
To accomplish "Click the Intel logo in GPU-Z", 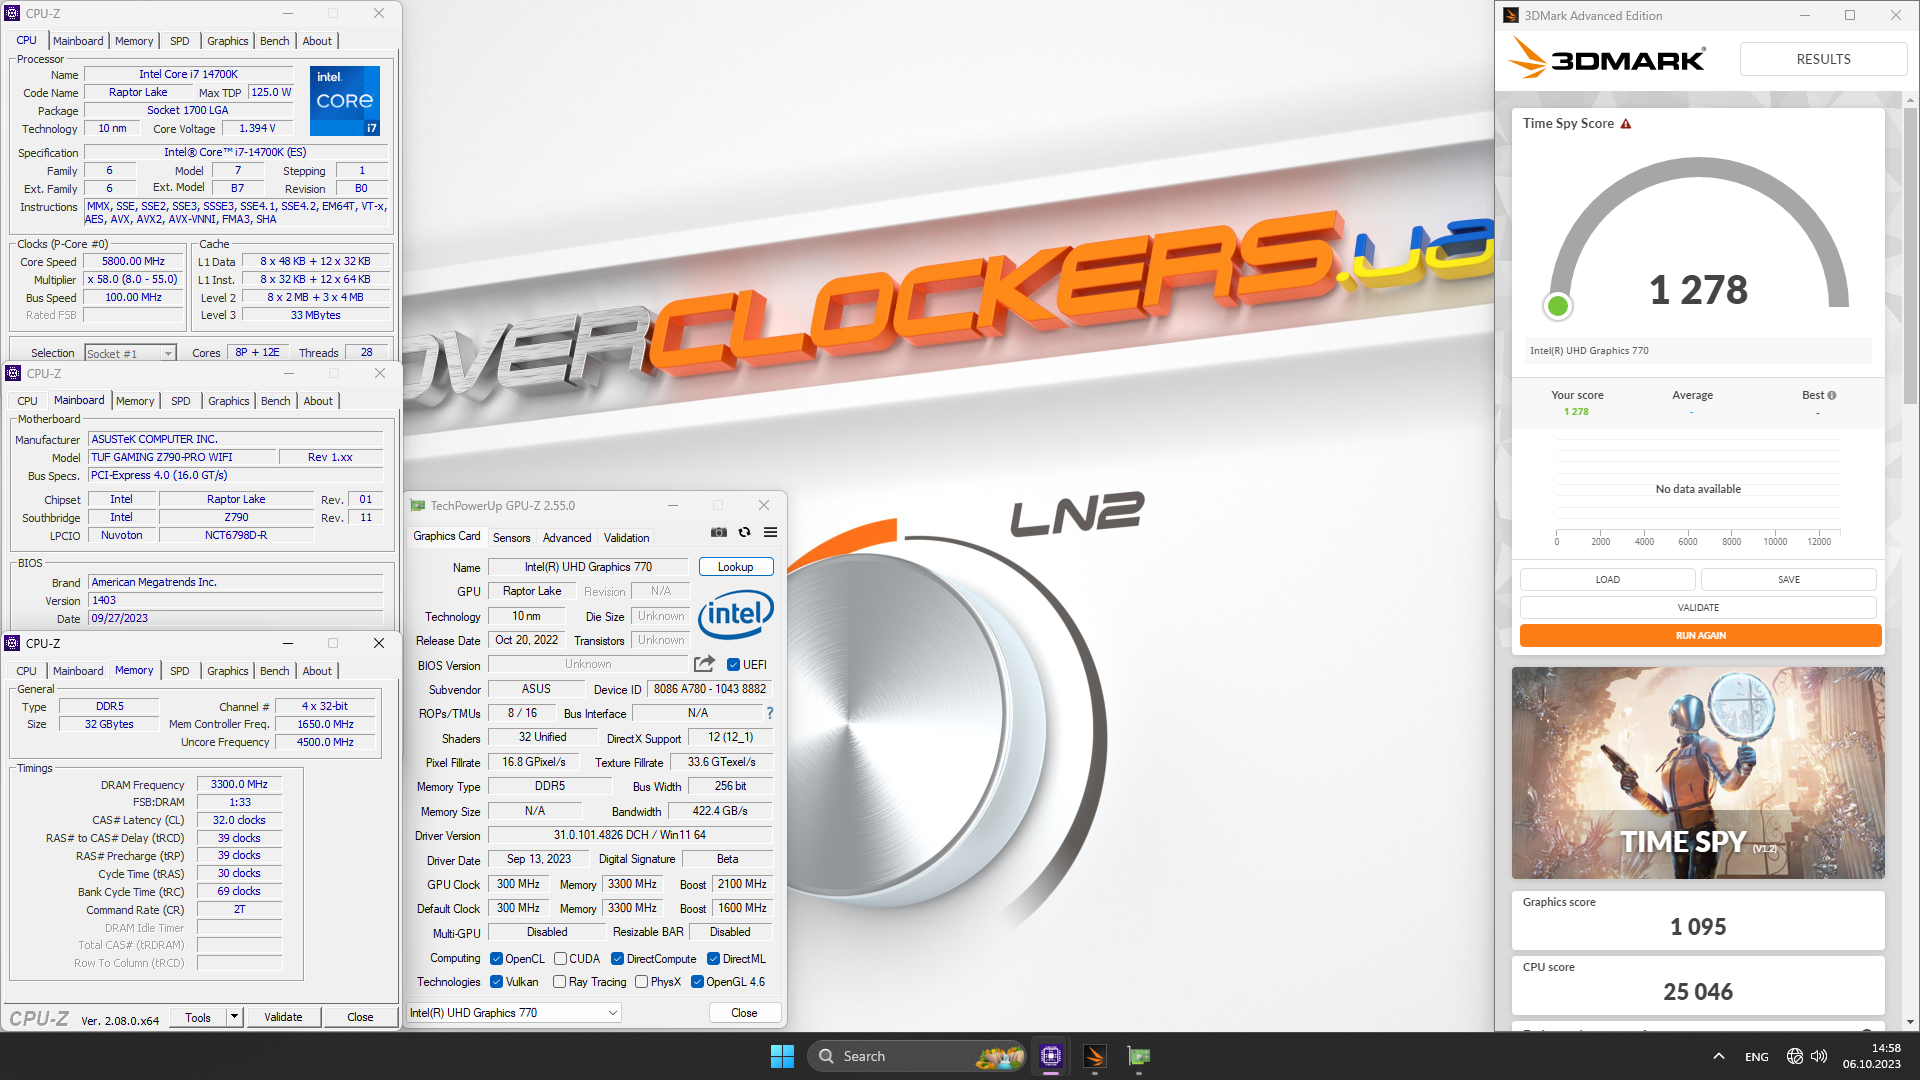I will pos(735,614).
